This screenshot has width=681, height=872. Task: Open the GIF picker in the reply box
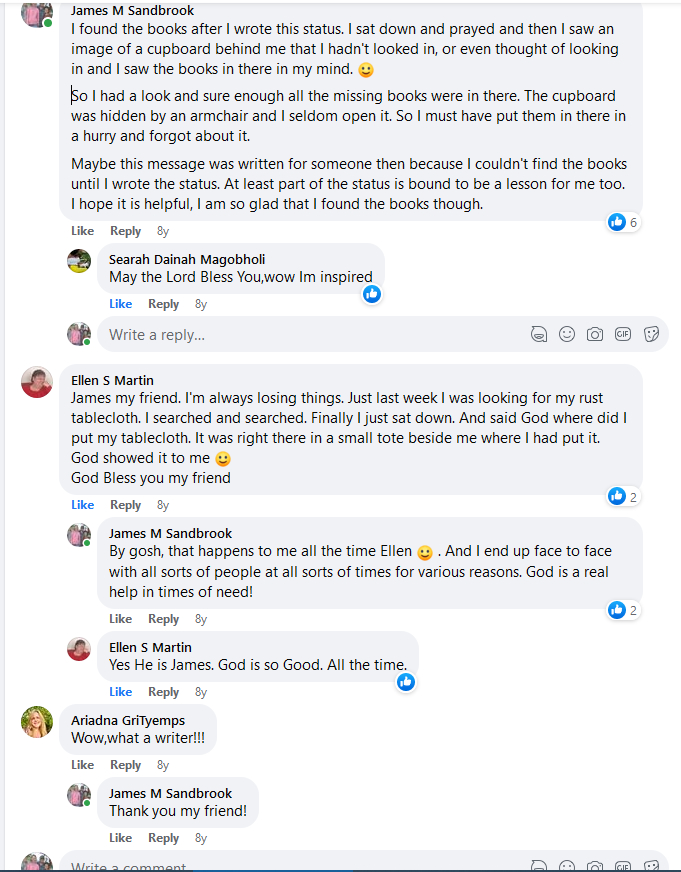coord(623,334)
